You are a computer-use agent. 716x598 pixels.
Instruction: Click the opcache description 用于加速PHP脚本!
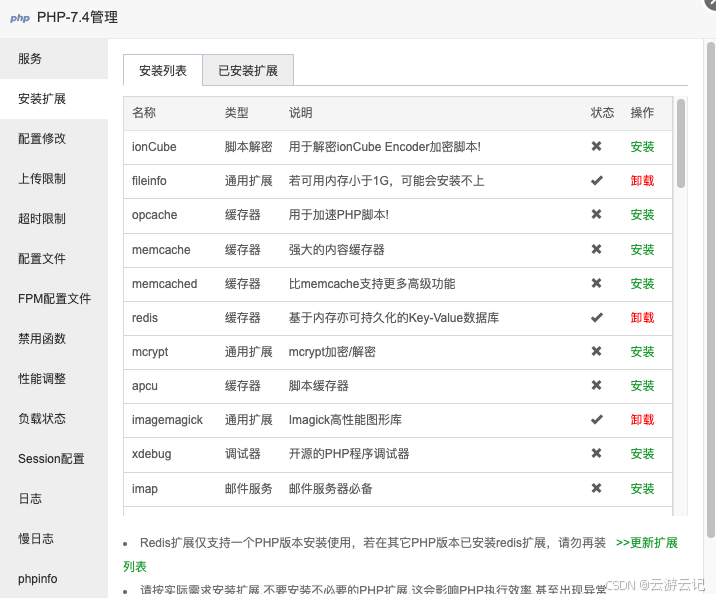(x=338, y=215)
